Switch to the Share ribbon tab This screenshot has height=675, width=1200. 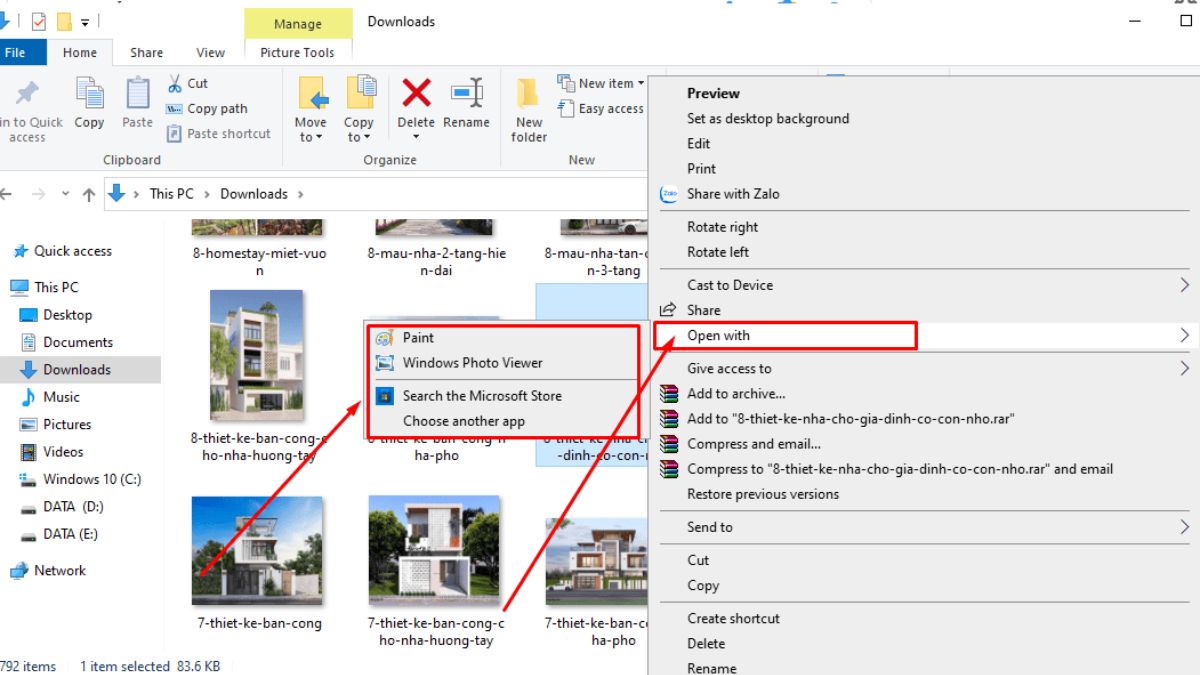(146, 53)
